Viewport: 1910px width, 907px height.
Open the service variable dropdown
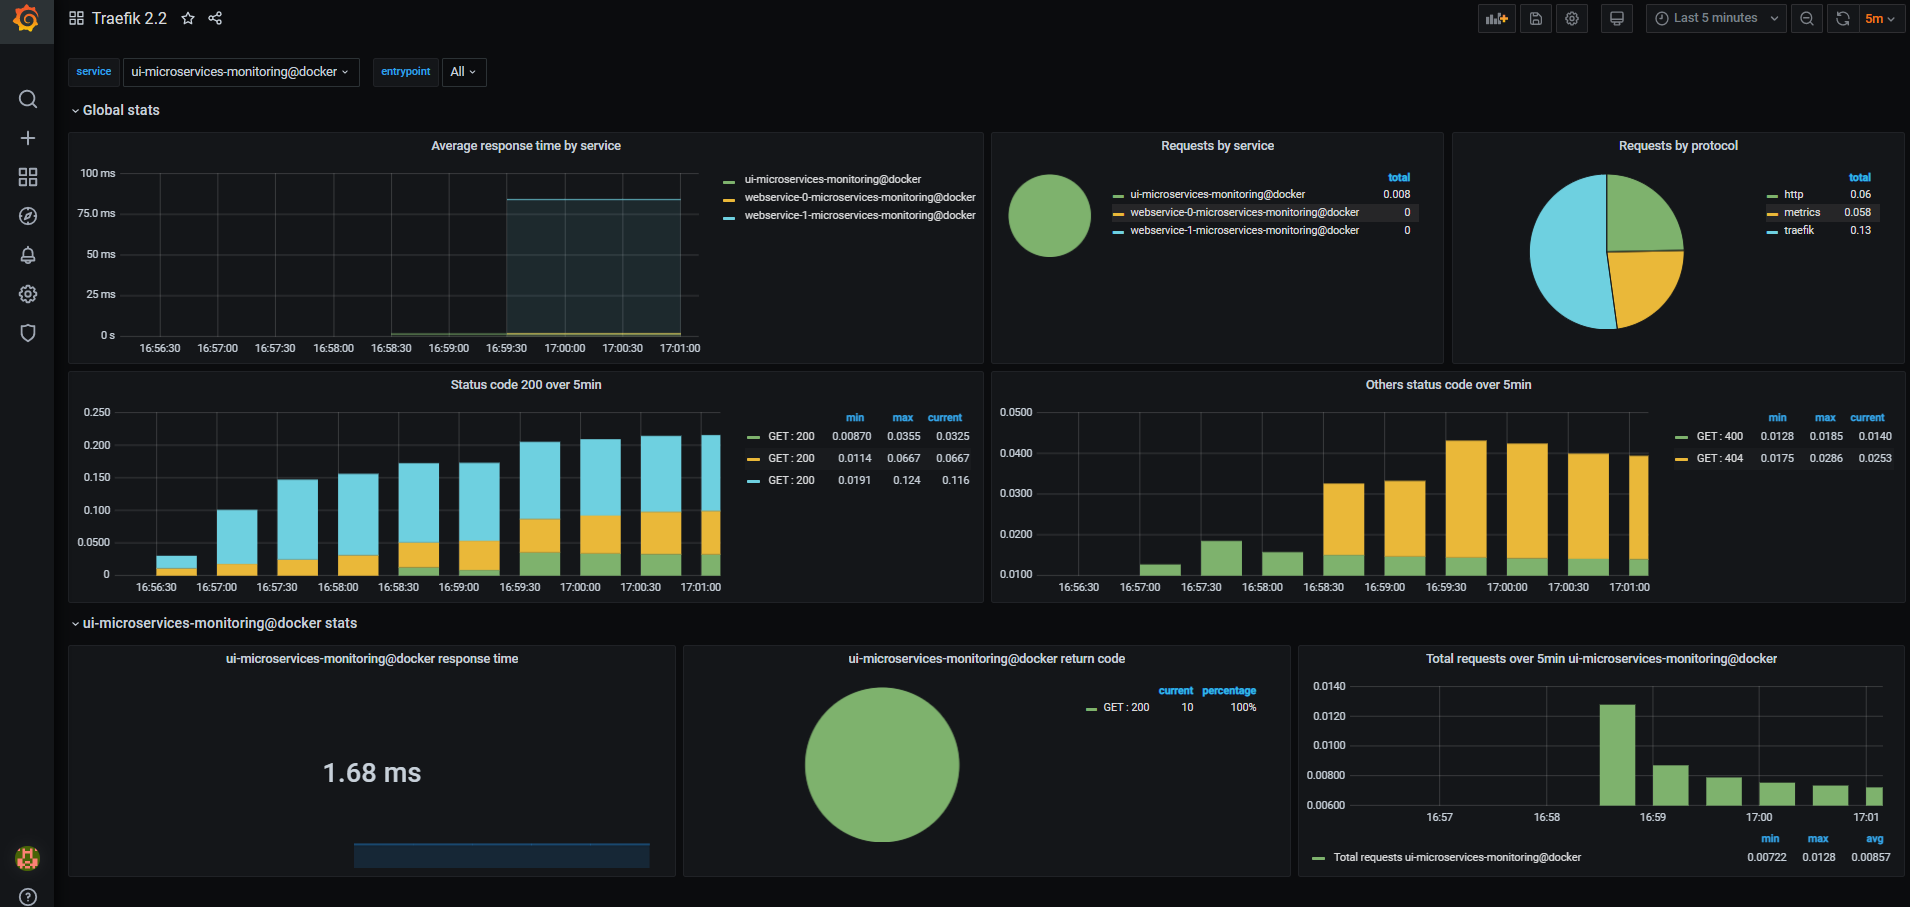(240, 72)
